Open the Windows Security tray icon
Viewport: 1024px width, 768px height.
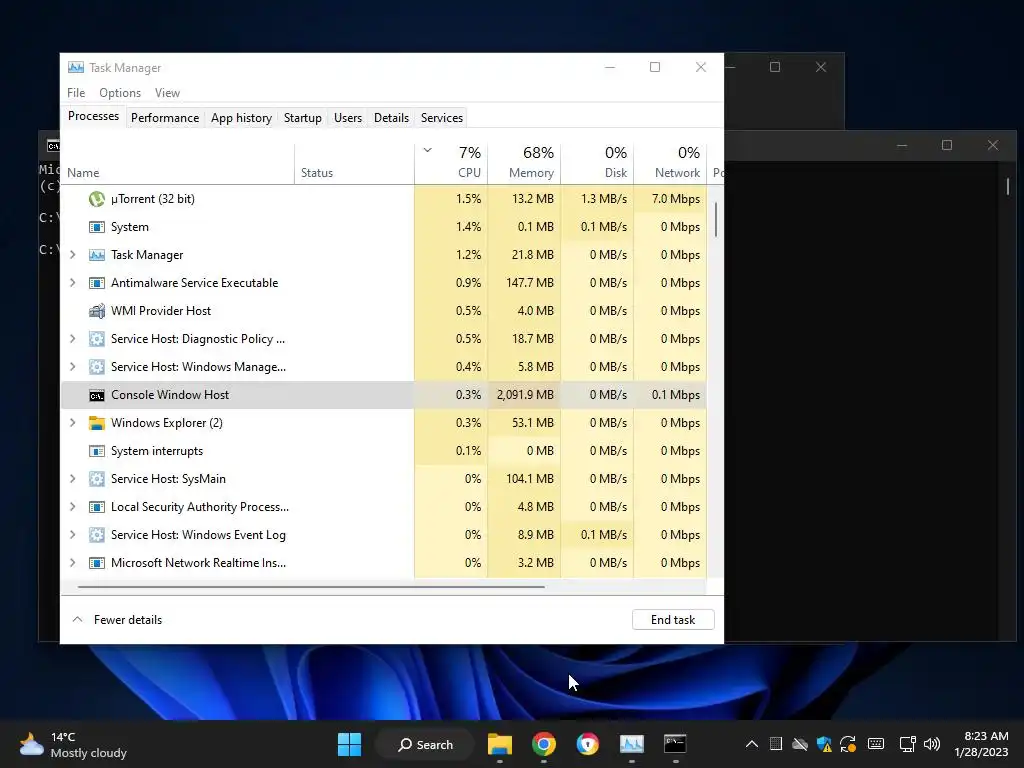[x=824, y=744]
